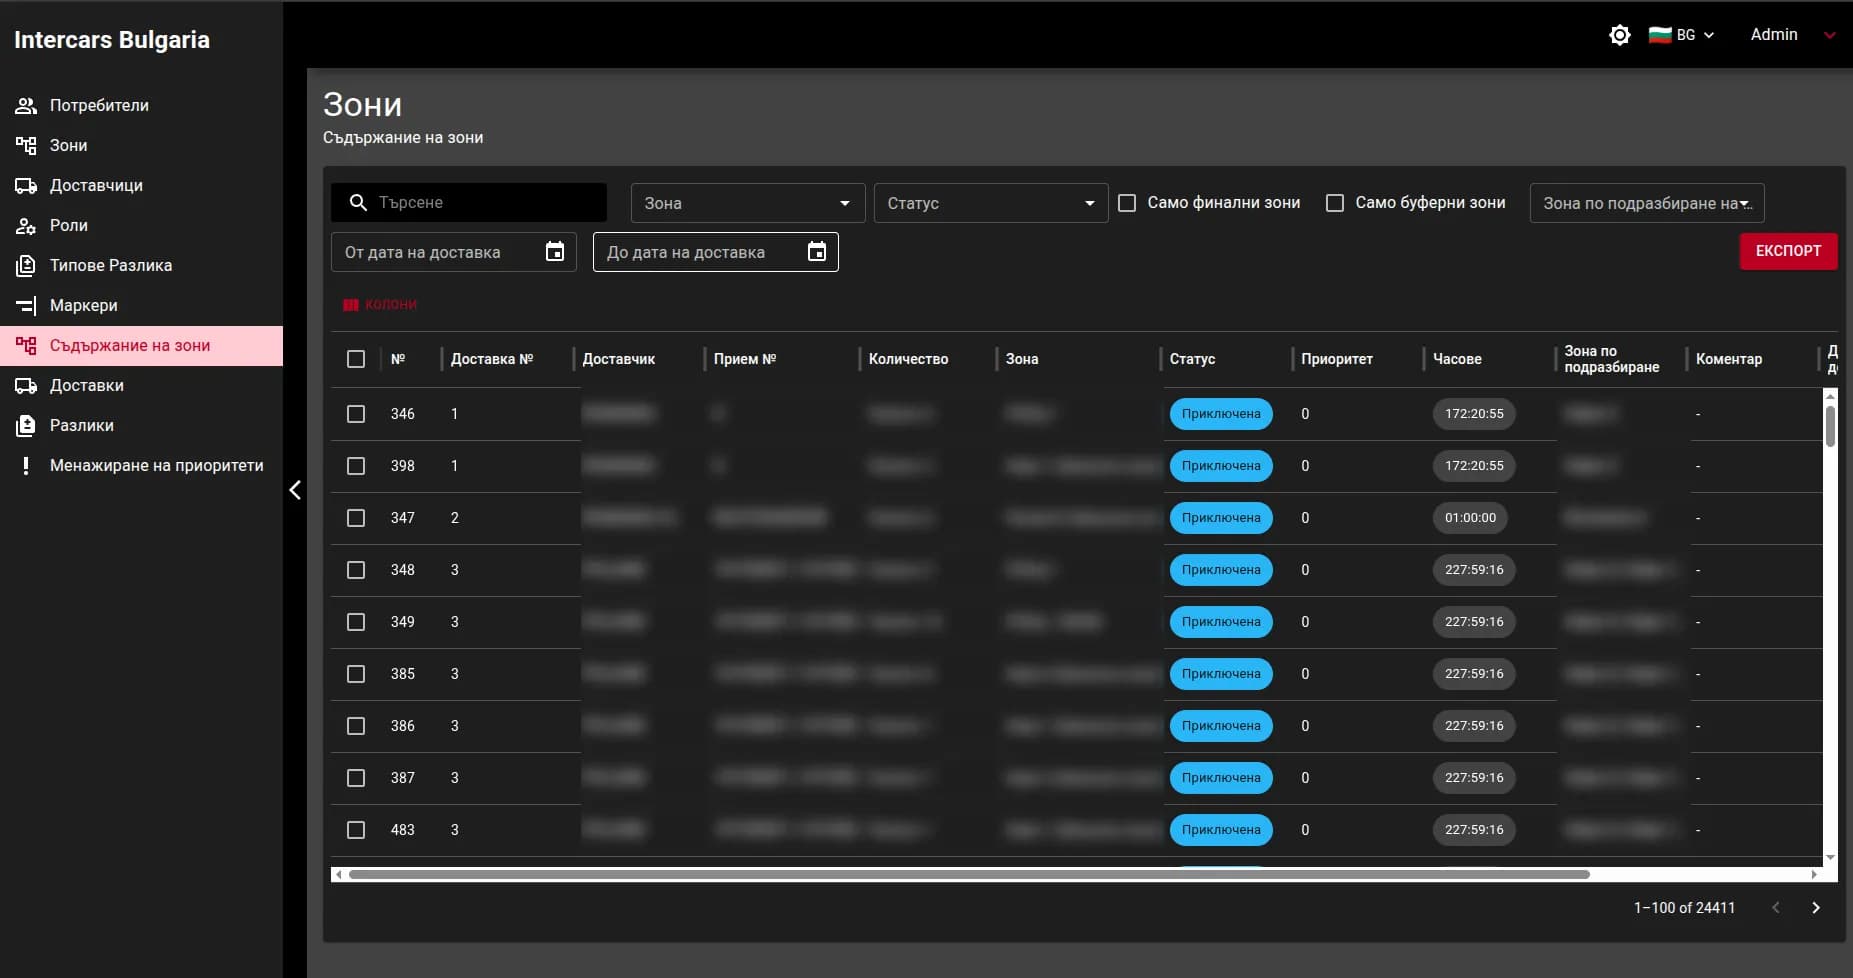Open calendar for До дата на доставка

[817, 252]
